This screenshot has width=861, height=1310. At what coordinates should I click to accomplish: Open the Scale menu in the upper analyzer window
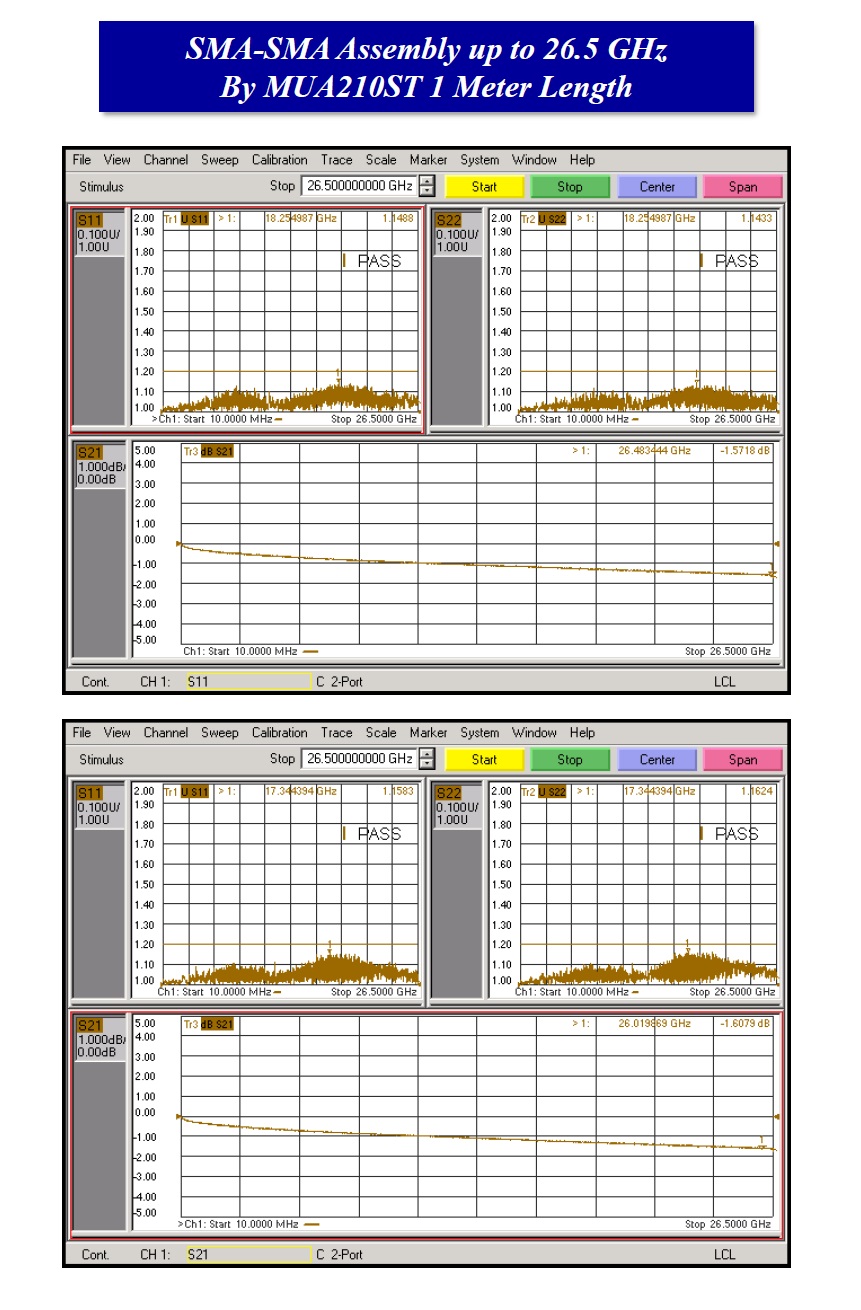(x=381, y=160)
